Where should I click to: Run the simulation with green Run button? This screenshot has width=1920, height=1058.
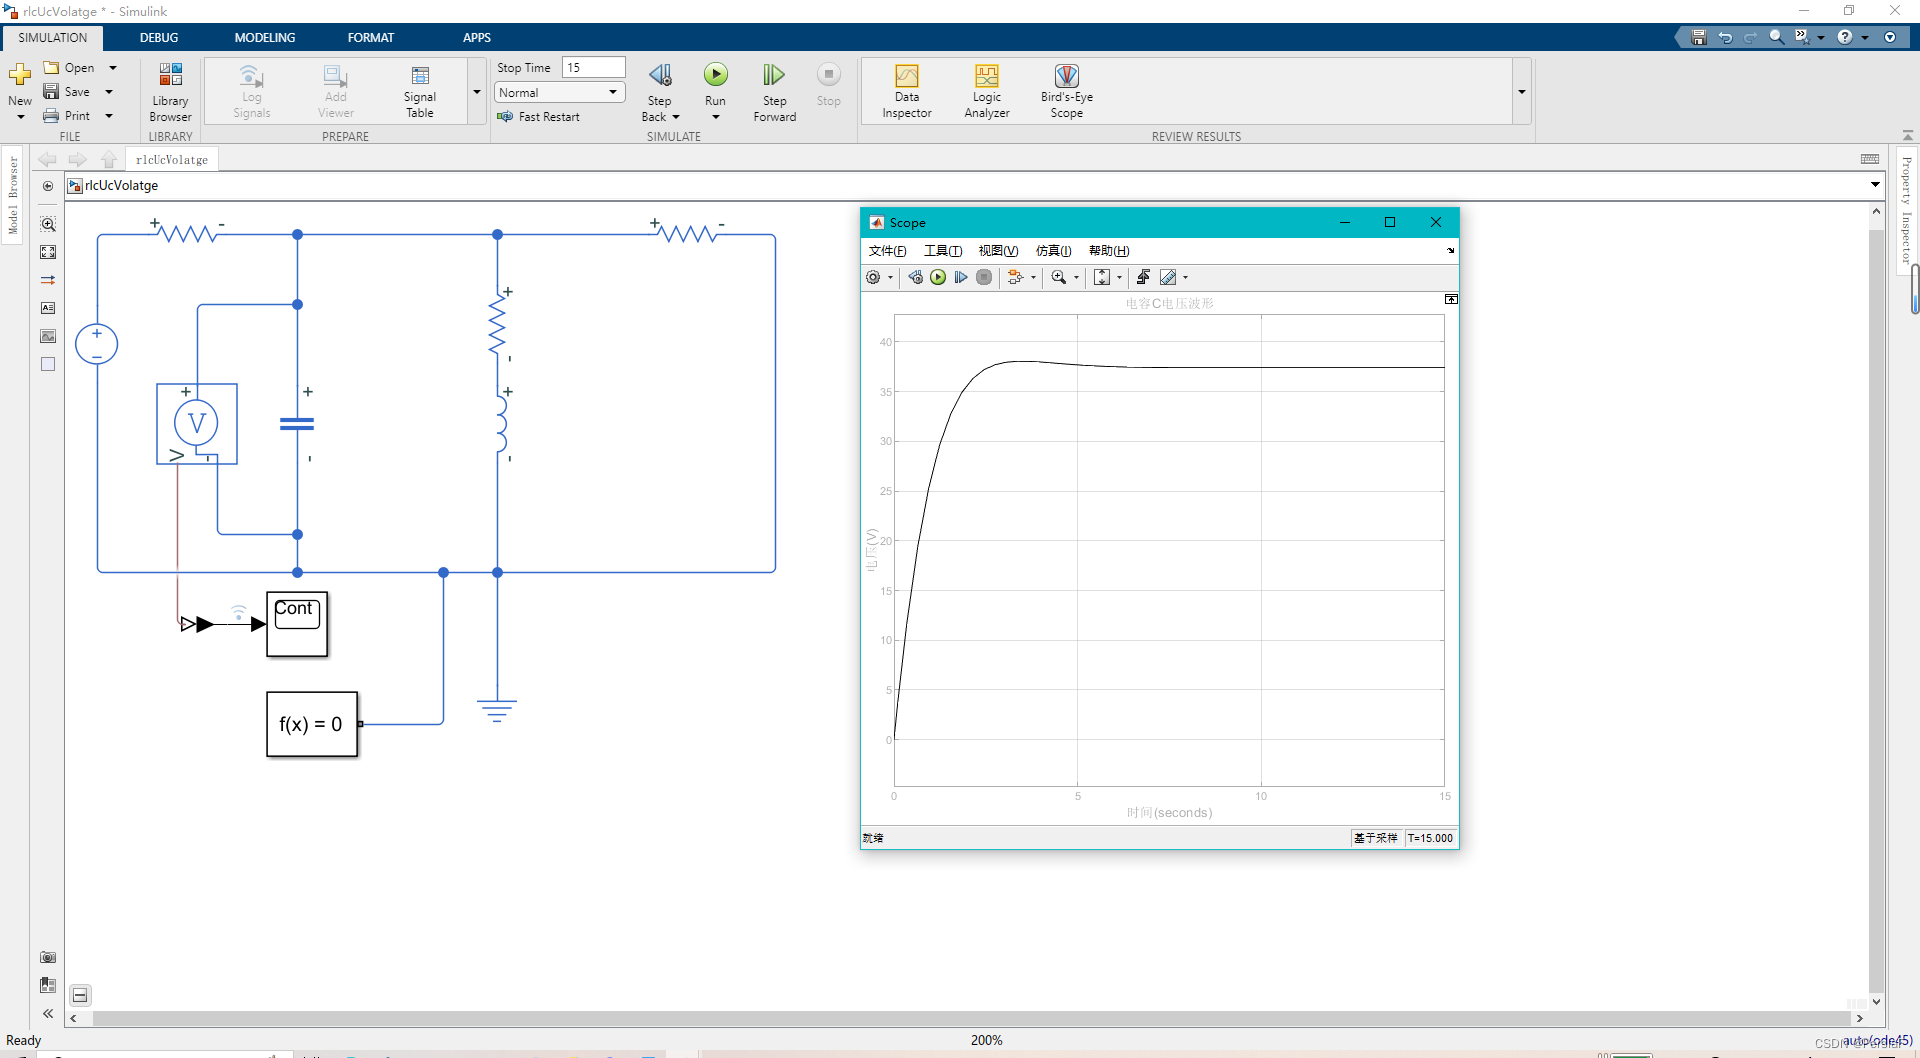716,75
